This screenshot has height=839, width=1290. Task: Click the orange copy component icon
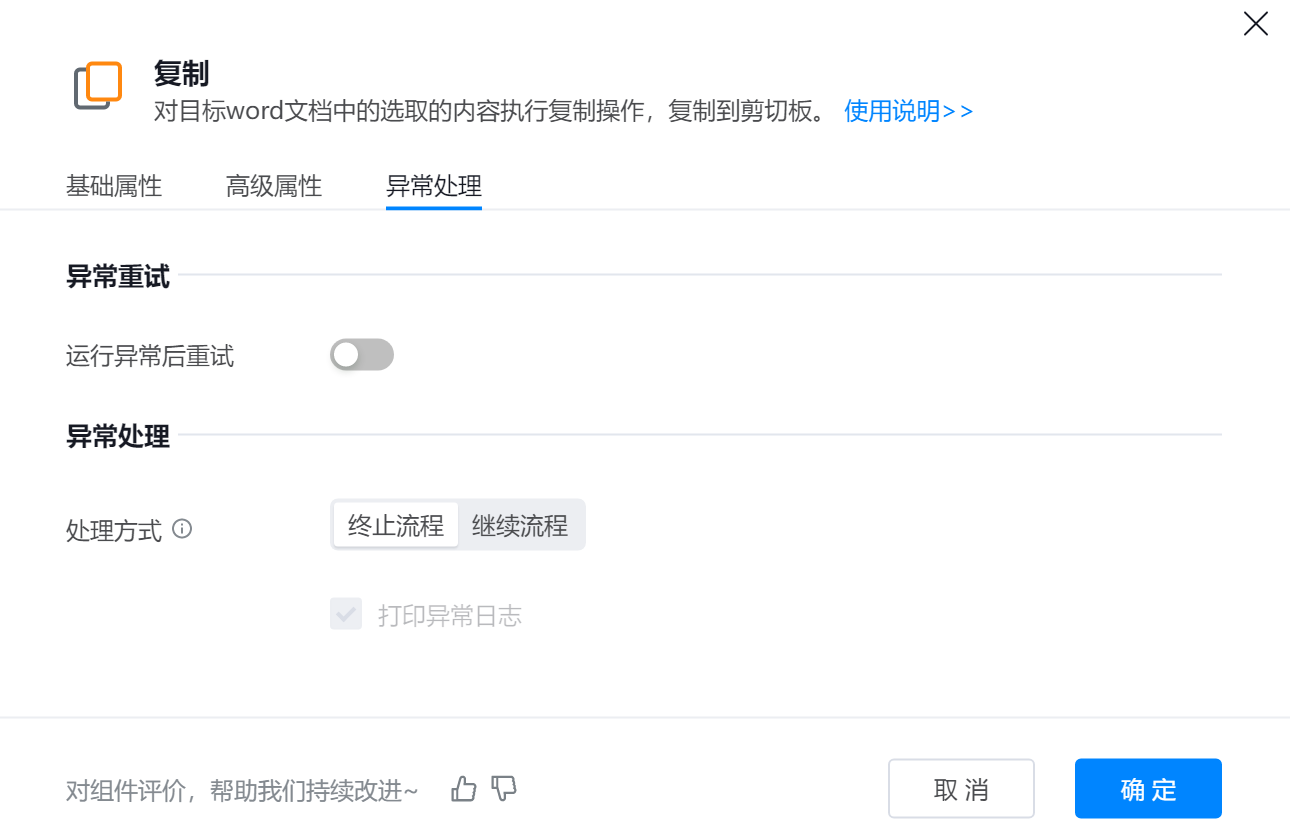pos(98,86)
